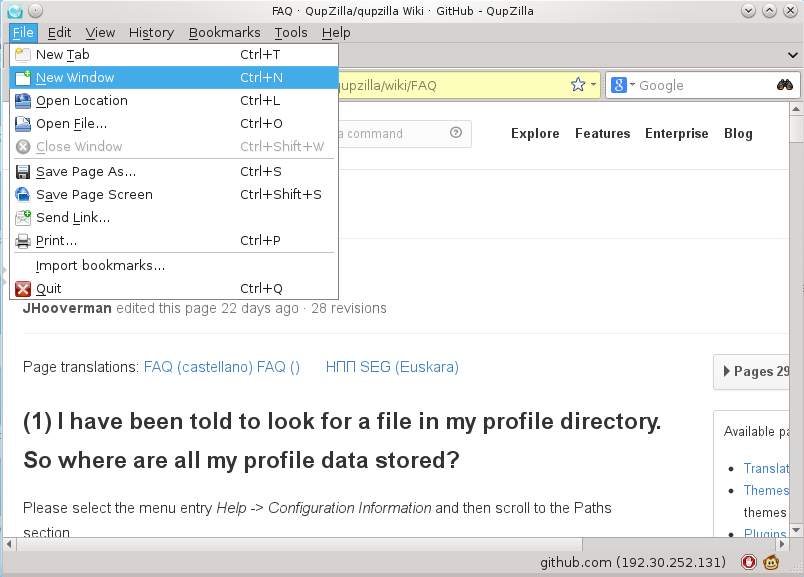
Task: Click vertical scrollbar up arrow
Action: pos(796,109)
